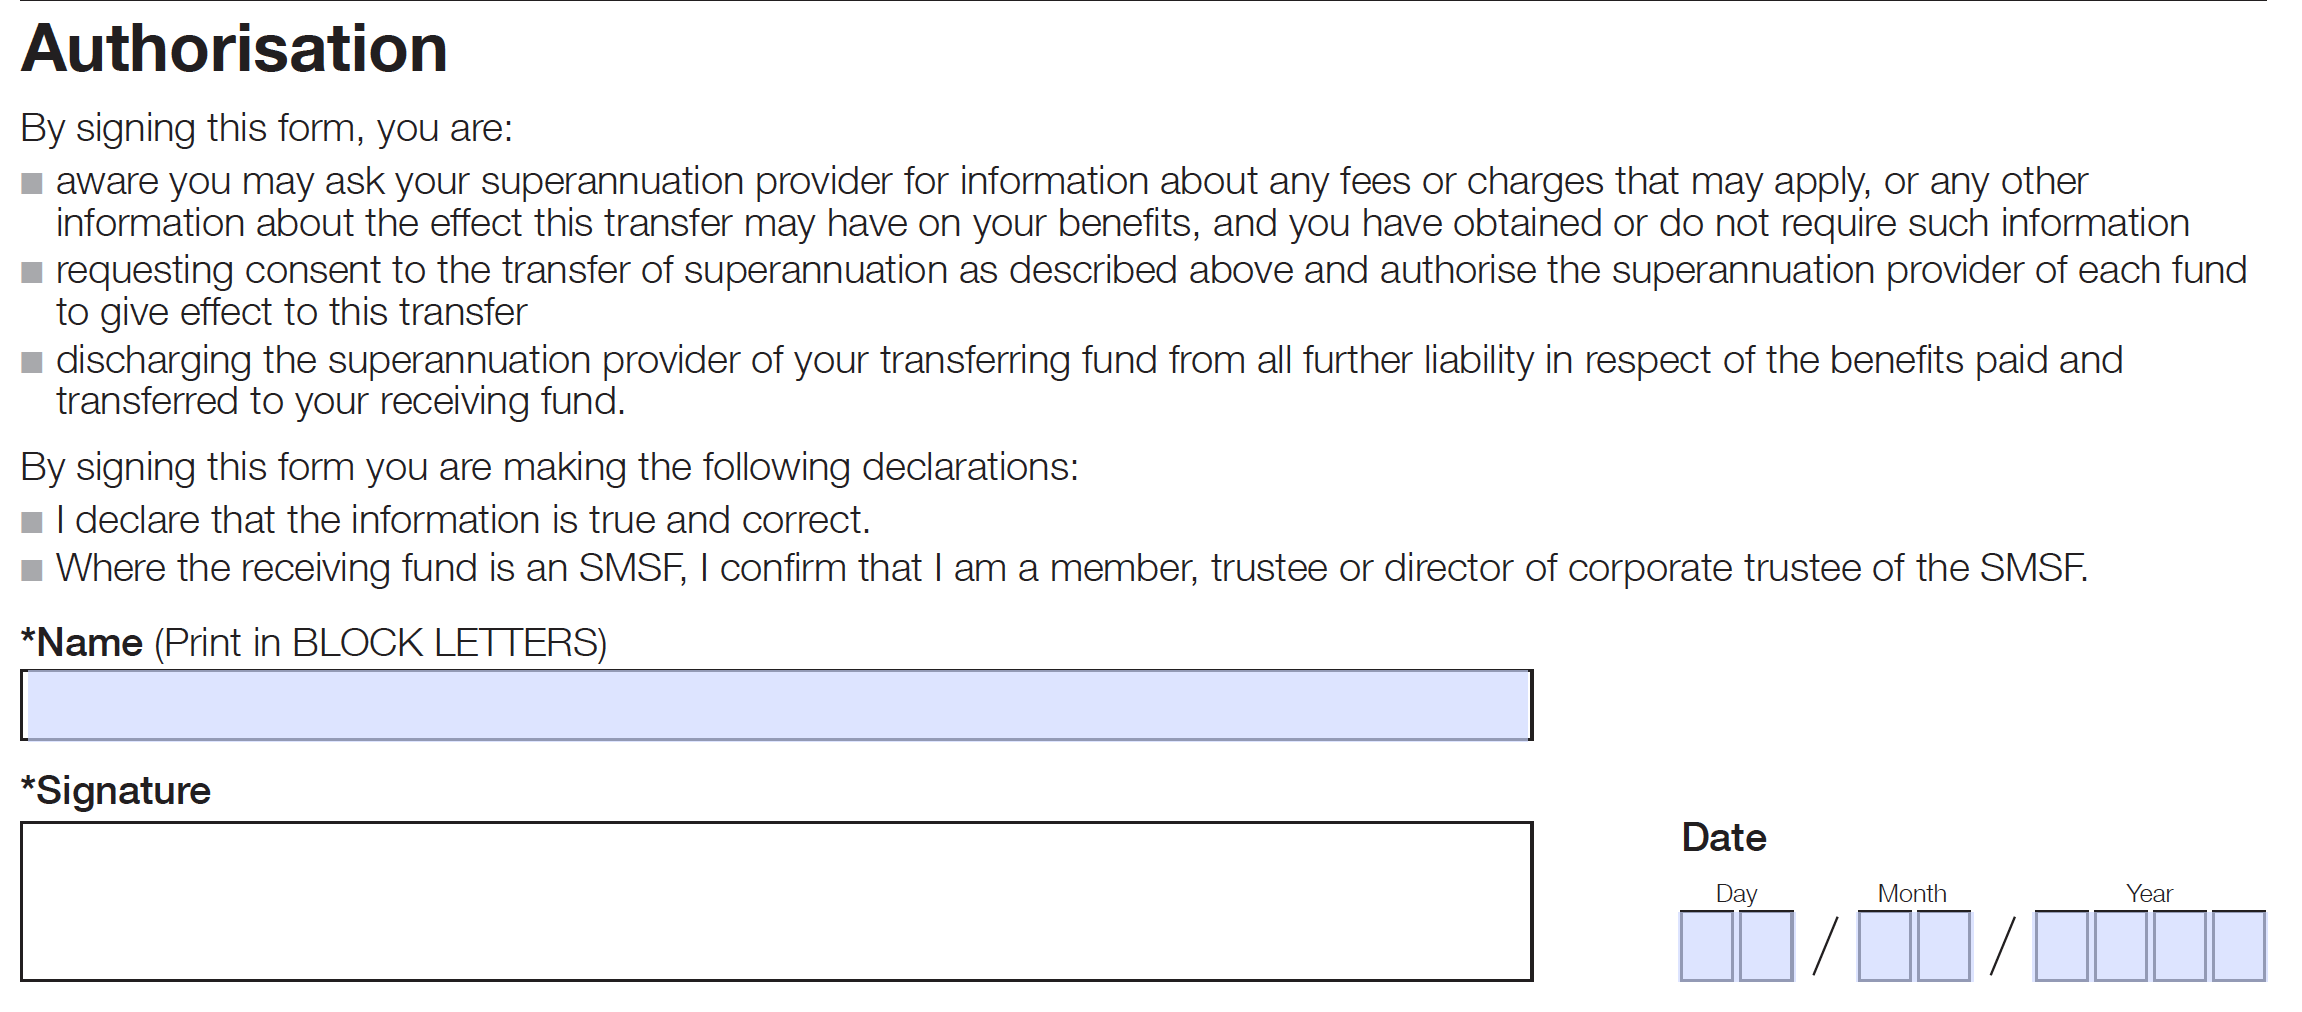Select the second Month digit box

[1944, 946]
